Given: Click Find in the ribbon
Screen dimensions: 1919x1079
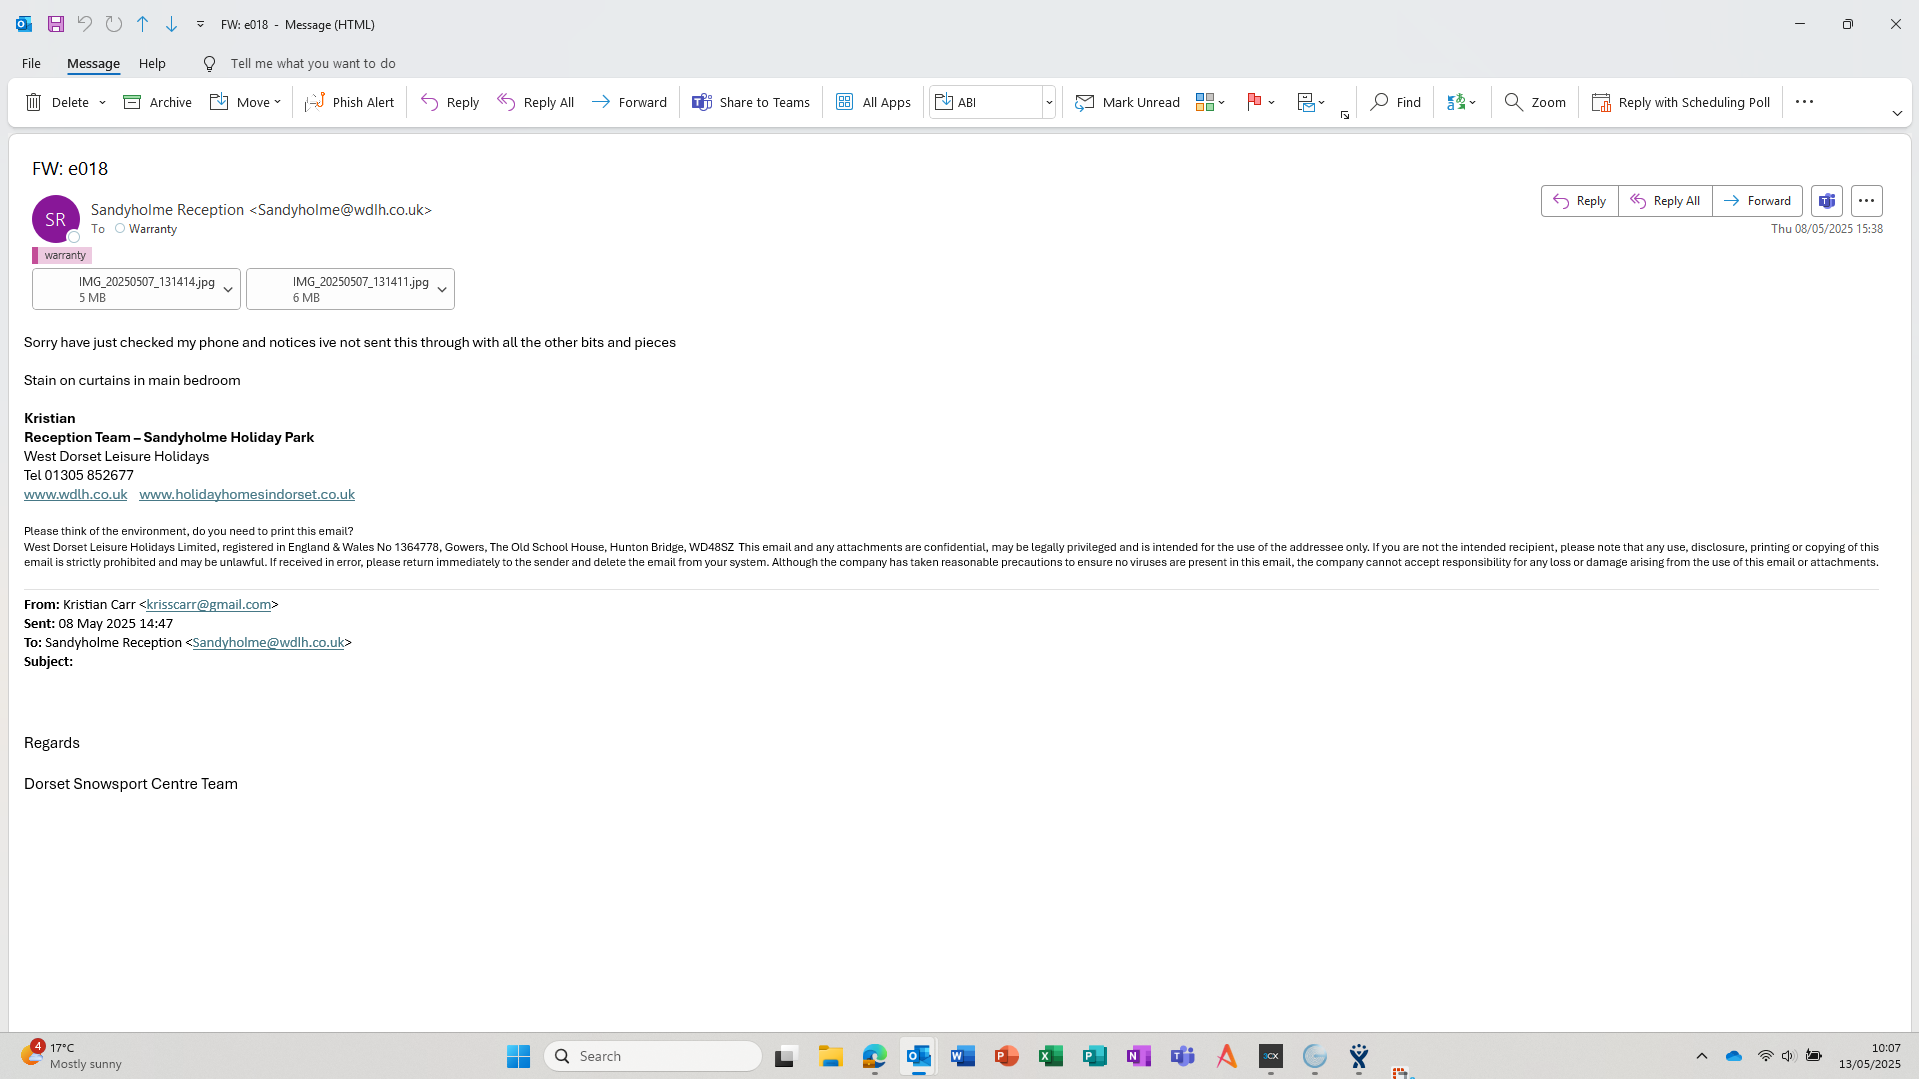Looking at the screenshot, I should tap(1396, 102).
